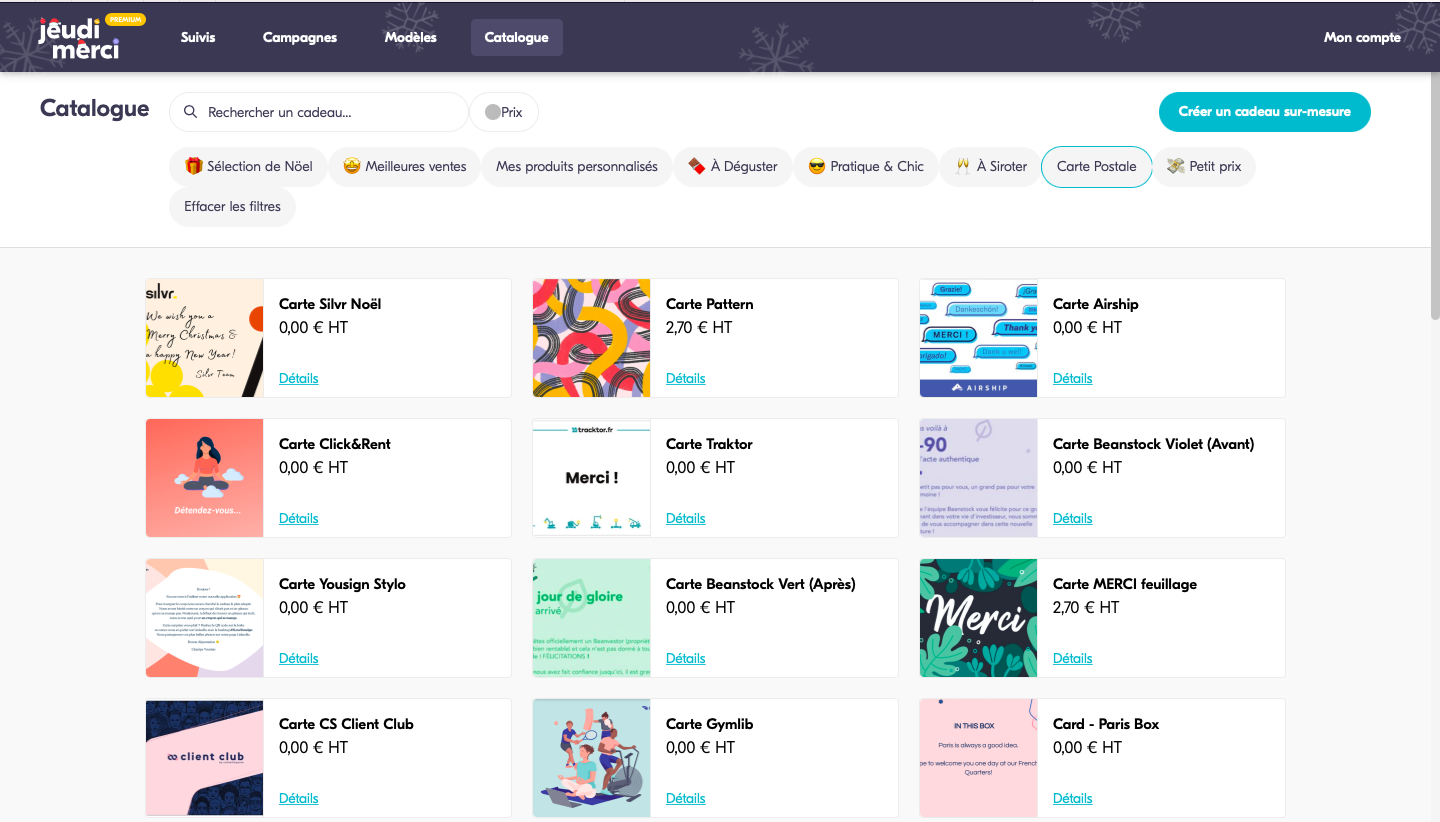Click the Carte Beanstock Violet (Avant) title
Screen dimensions: 1440x822
[1153, 444]
